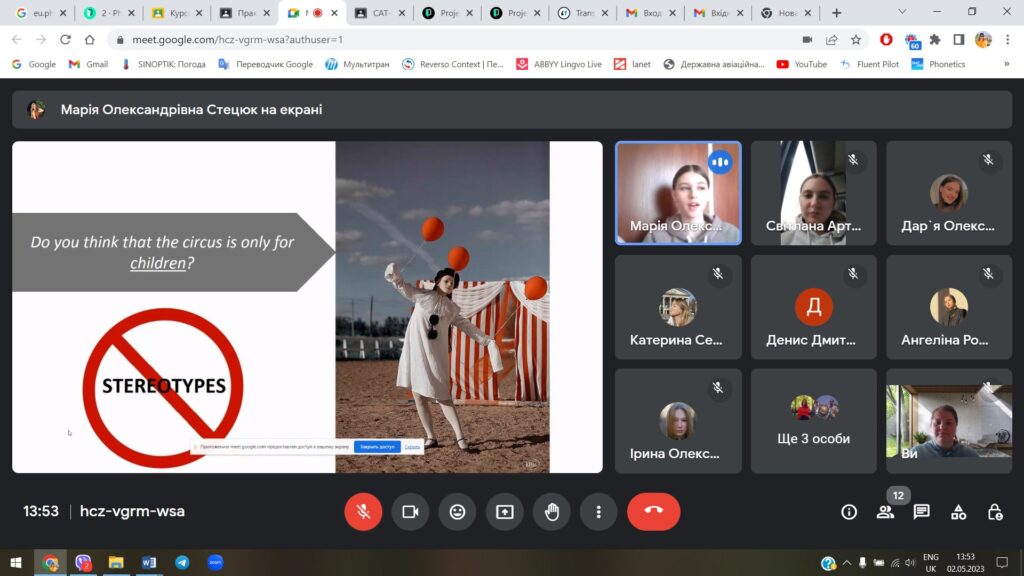Unmute the microphone in call controls
This screenshot has width=1024, height=576.
click(363, 512)
